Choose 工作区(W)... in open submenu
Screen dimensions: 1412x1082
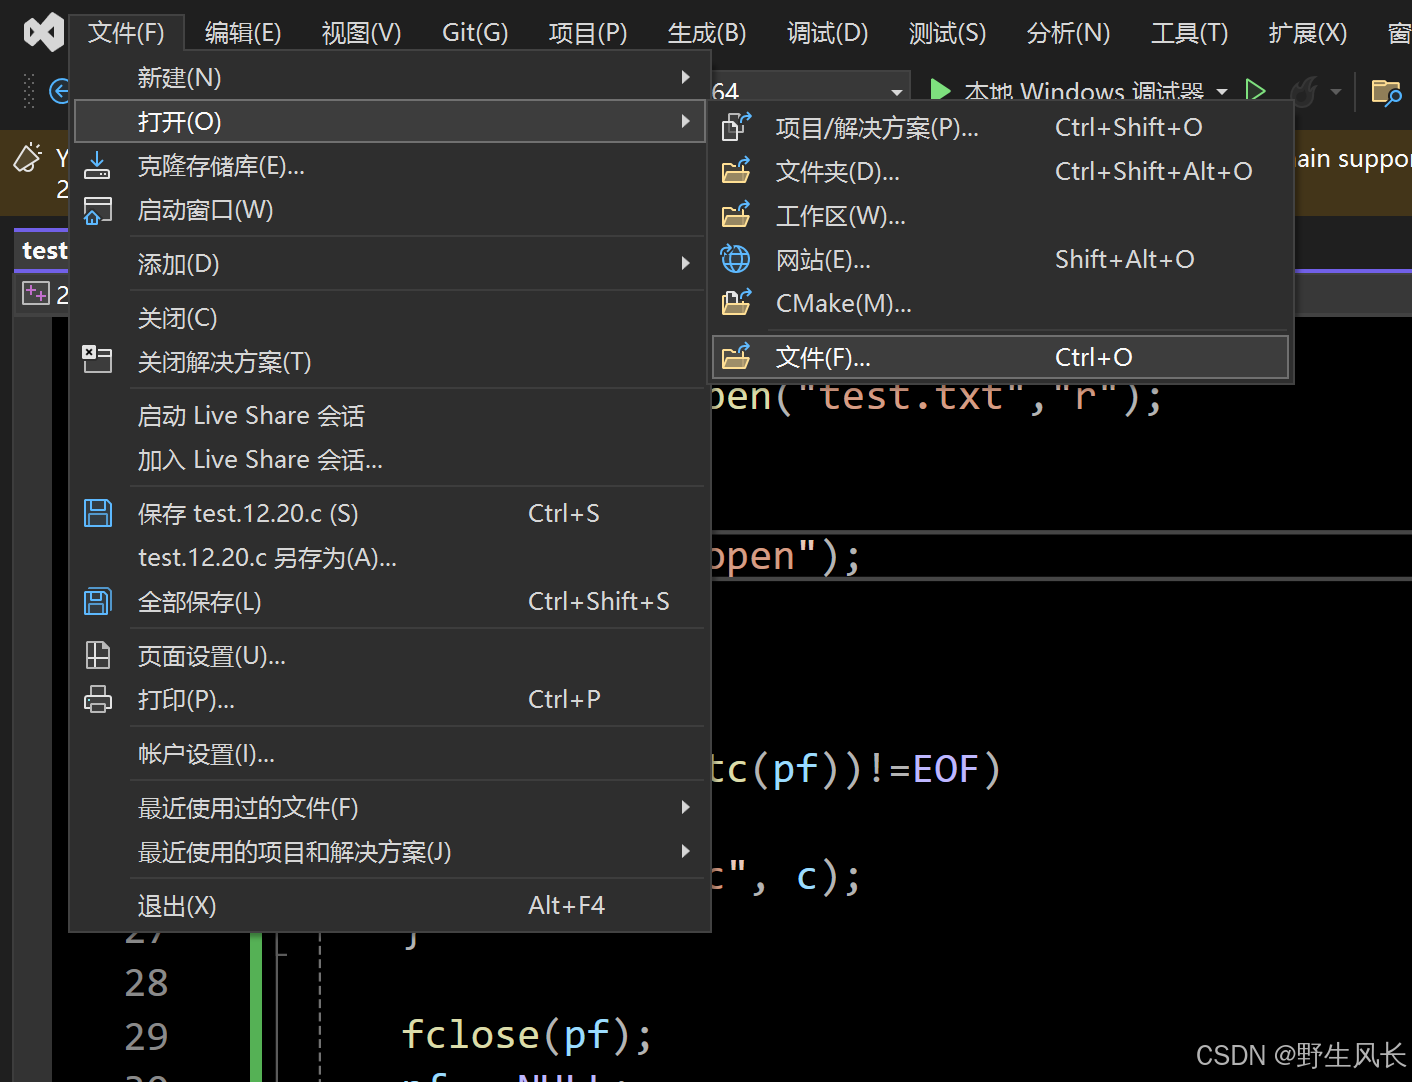tap(1000, 215)
